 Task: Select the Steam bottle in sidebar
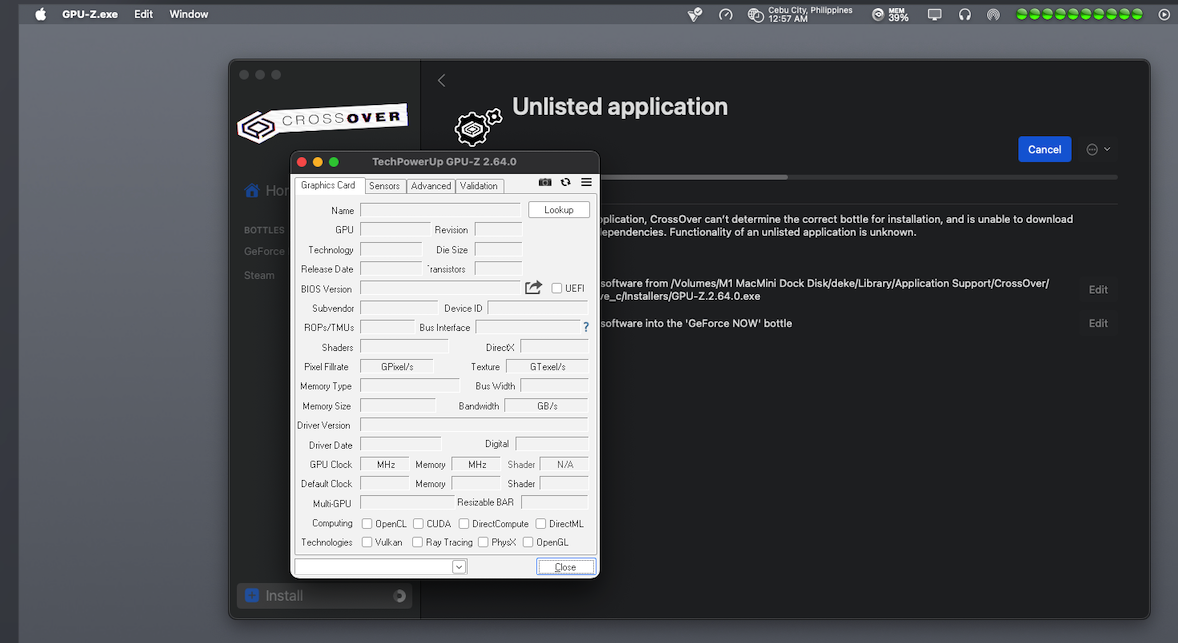tap(259, 275)
